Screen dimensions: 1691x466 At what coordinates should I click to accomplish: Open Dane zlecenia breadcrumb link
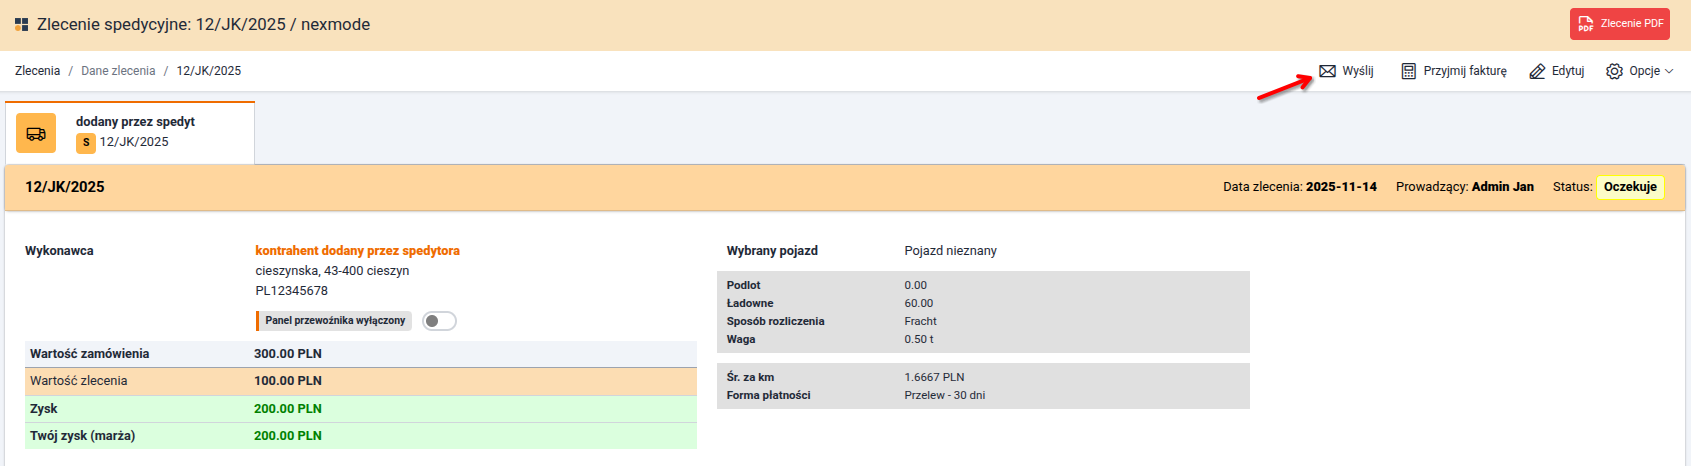(118, 71)
